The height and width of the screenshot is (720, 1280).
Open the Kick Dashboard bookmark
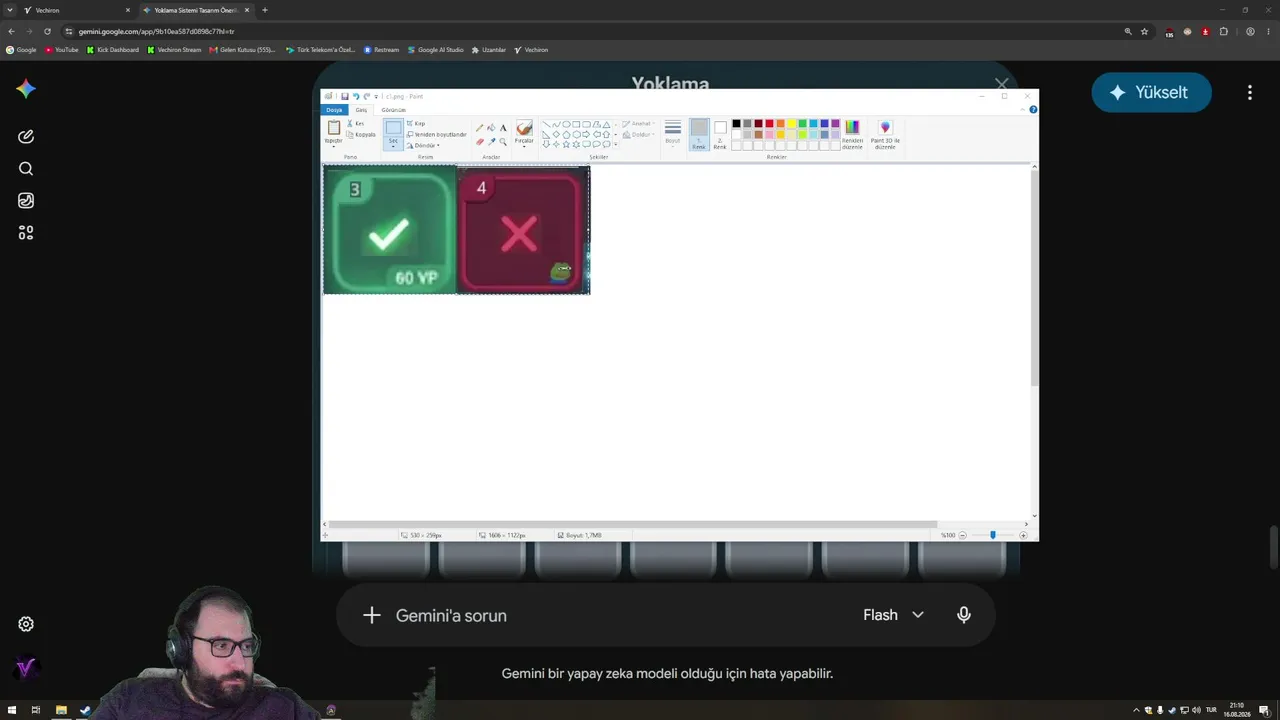click(x=112, y=49)
